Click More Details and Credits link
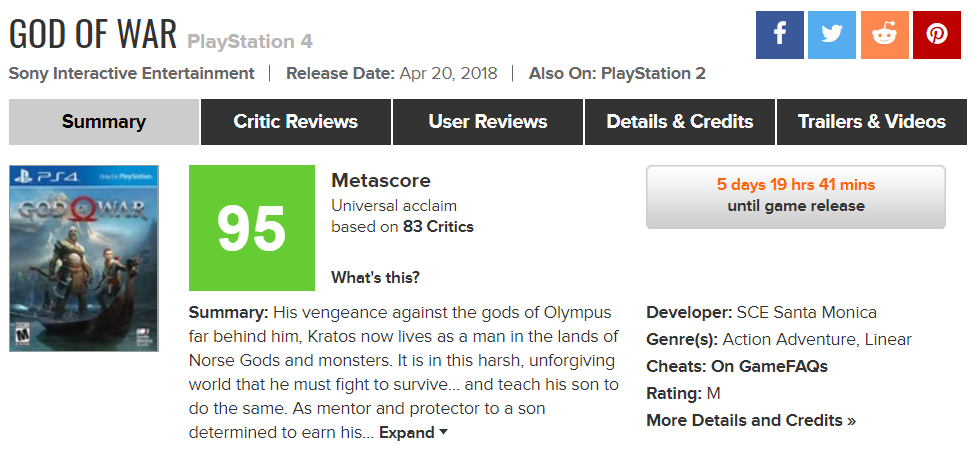The height and width of the screenshot is (449, 976). [x=751, y=420]
